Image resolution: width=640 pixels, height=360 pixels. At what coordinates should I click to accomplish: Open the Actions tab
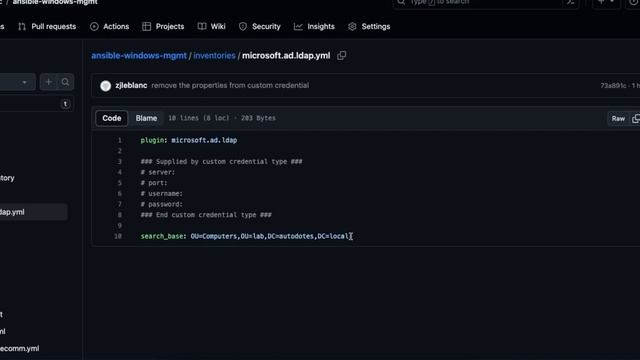[x=109, y=27]
